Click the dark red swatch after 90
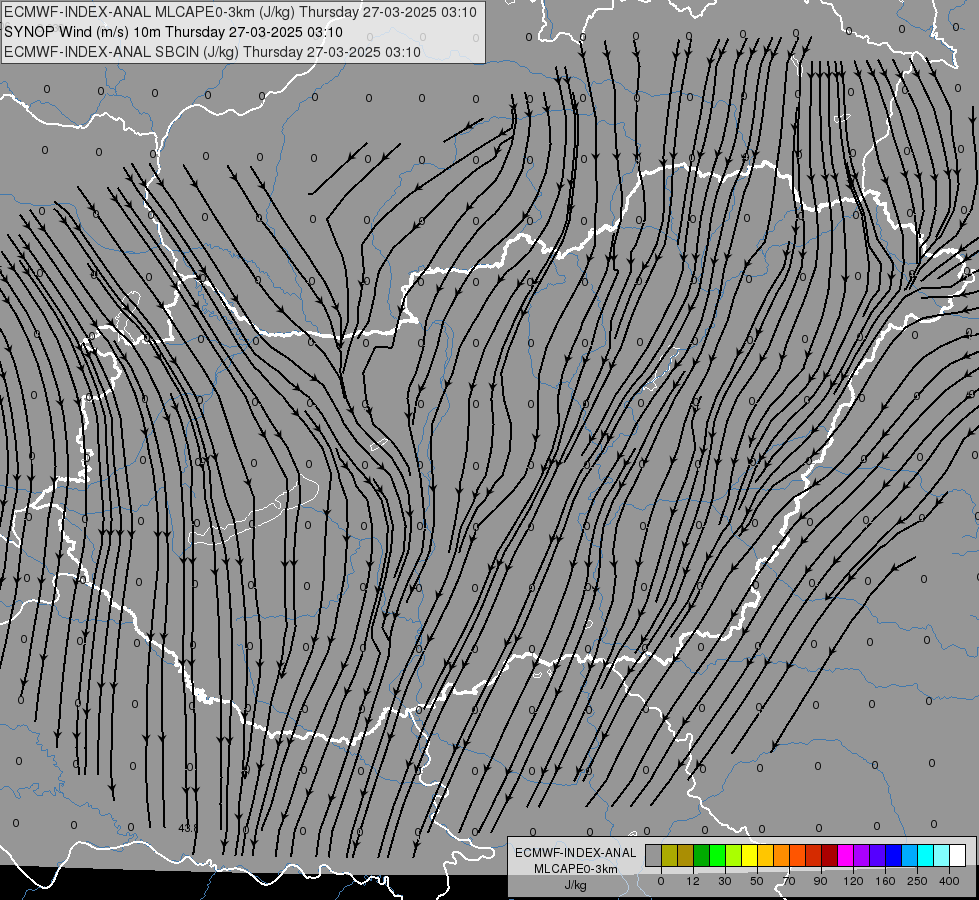This screenshot has width=979, height=900. tap(830, 855)
